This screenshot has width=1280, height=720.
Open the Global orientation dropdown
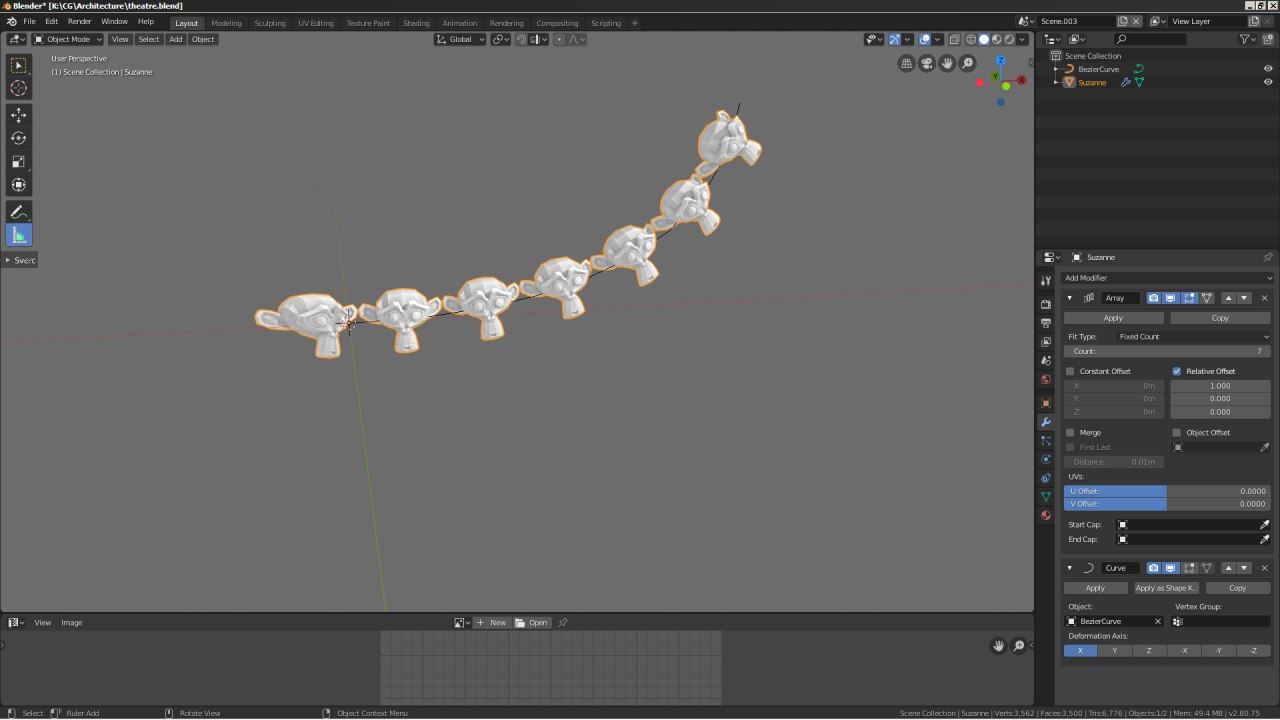(460, 39)
